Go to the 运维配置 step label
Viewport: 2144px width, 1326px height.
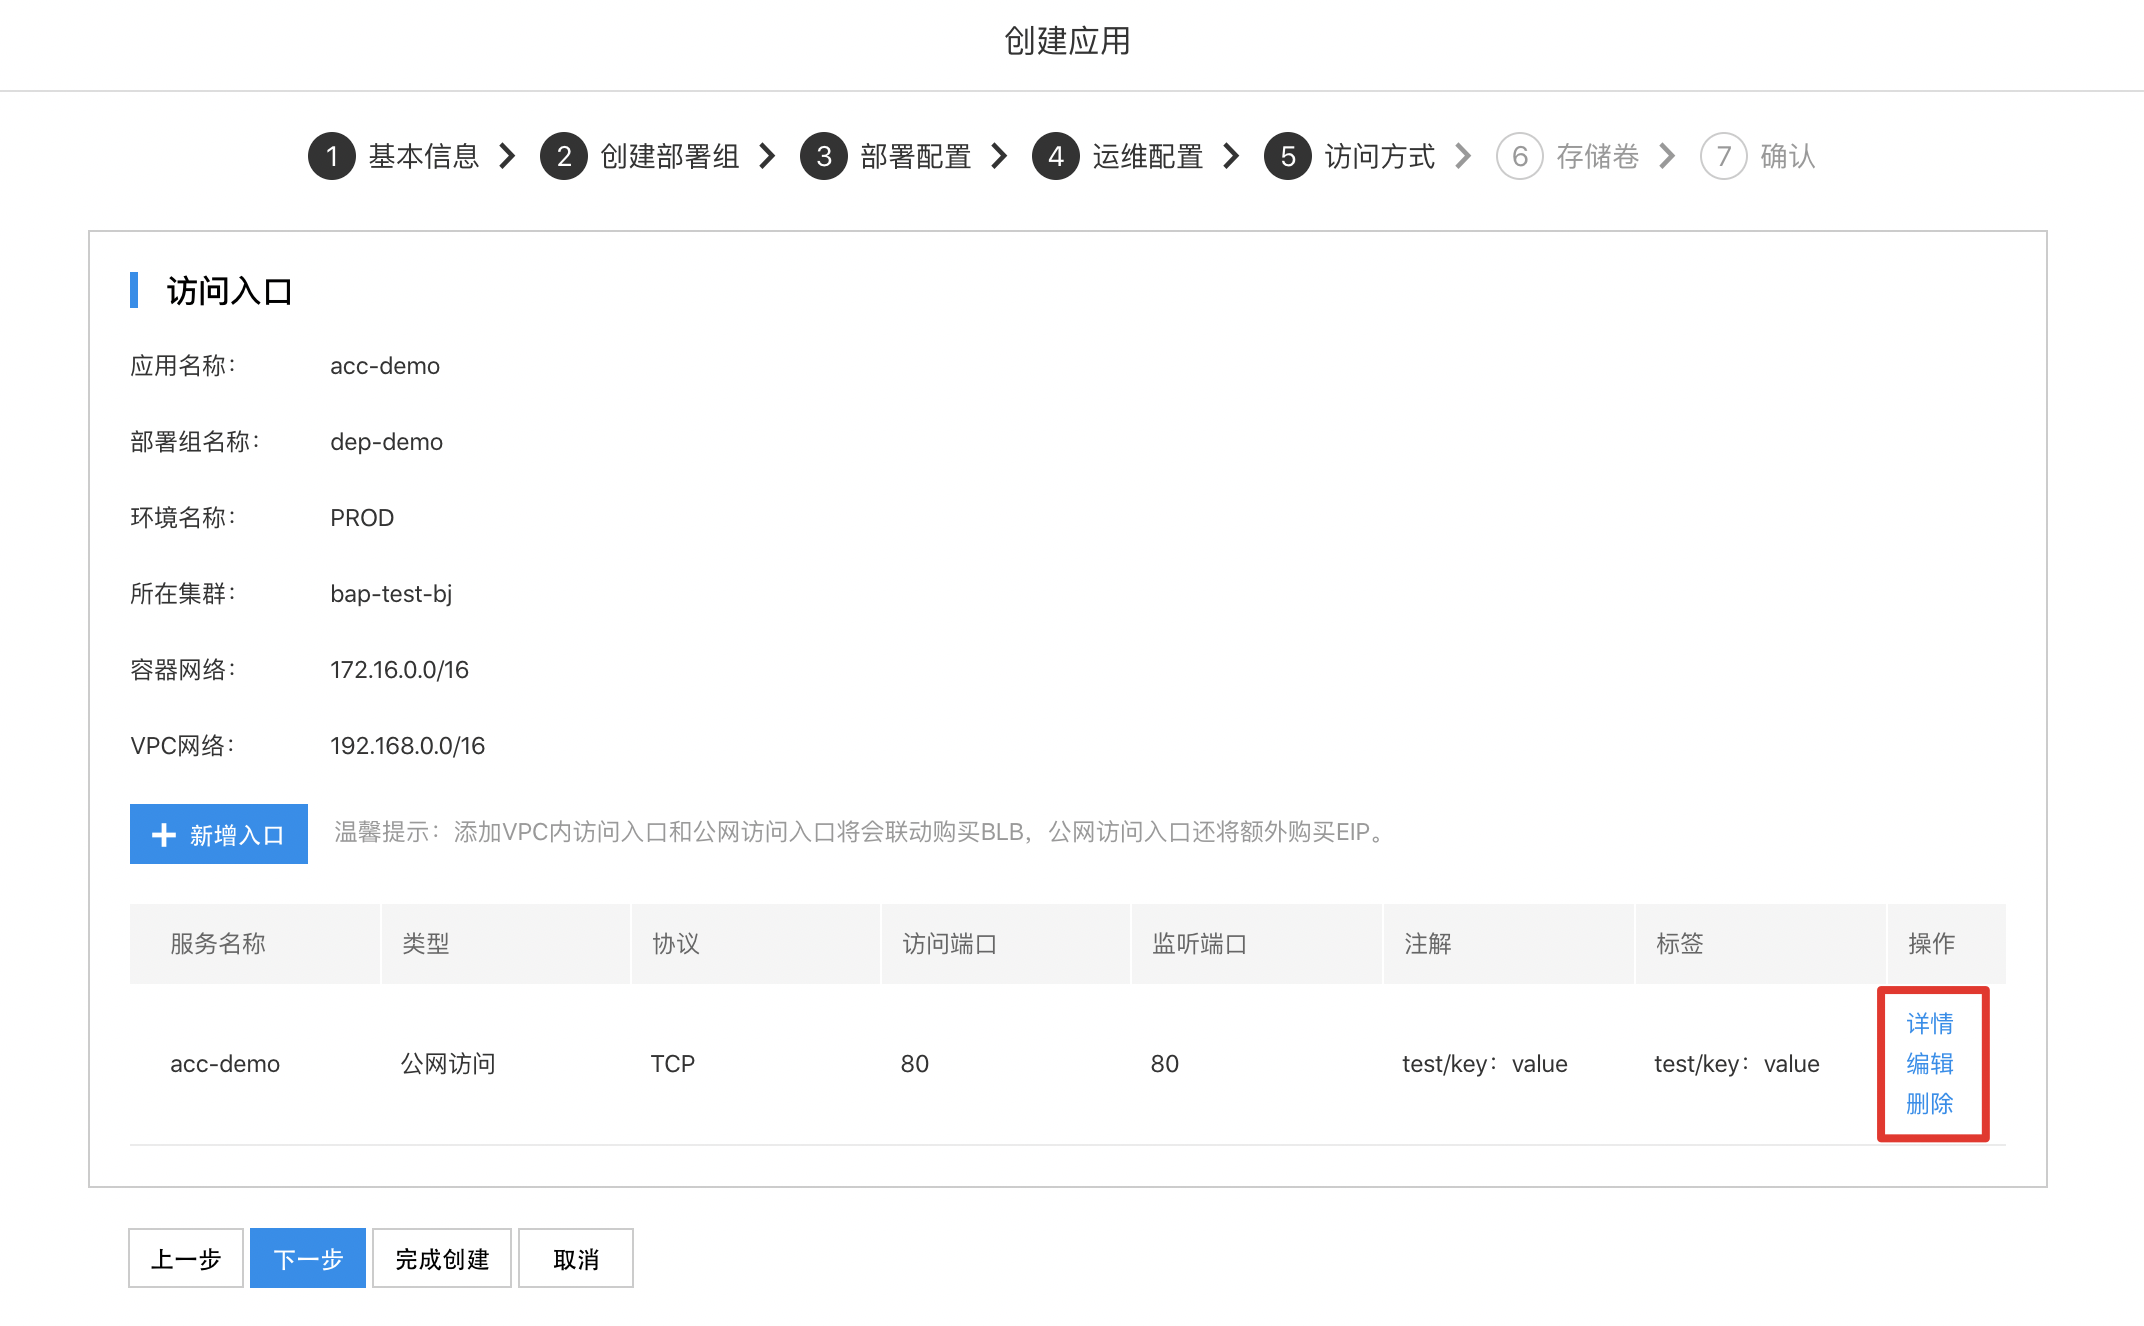(1148, 156)
